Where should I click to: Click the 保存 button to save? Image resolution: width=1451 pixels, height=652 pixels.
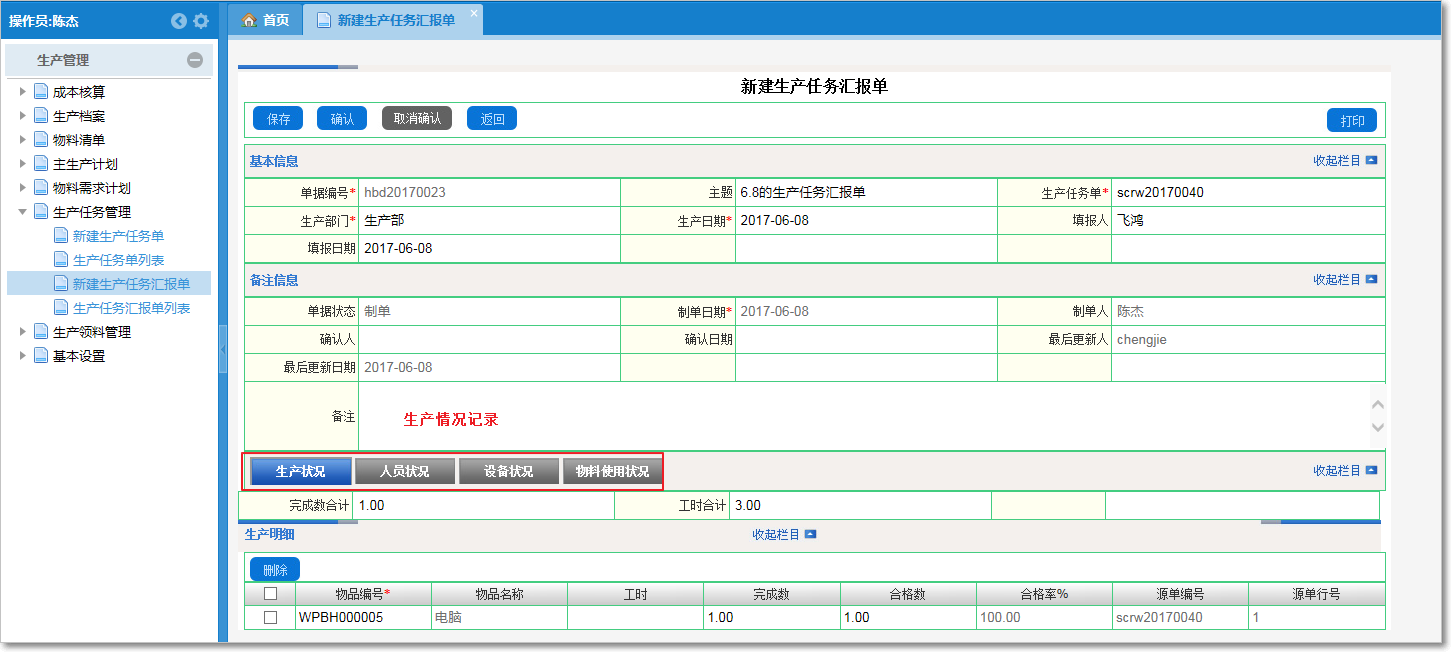coord(277,118)
